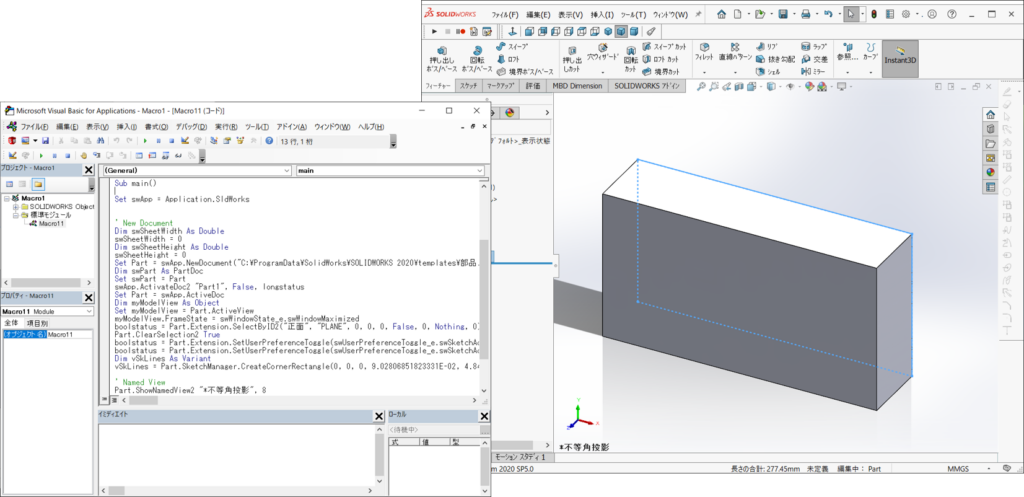
Task: Click the Extruded Cut (押し出しカット) tool
Action: coord(572,59)
